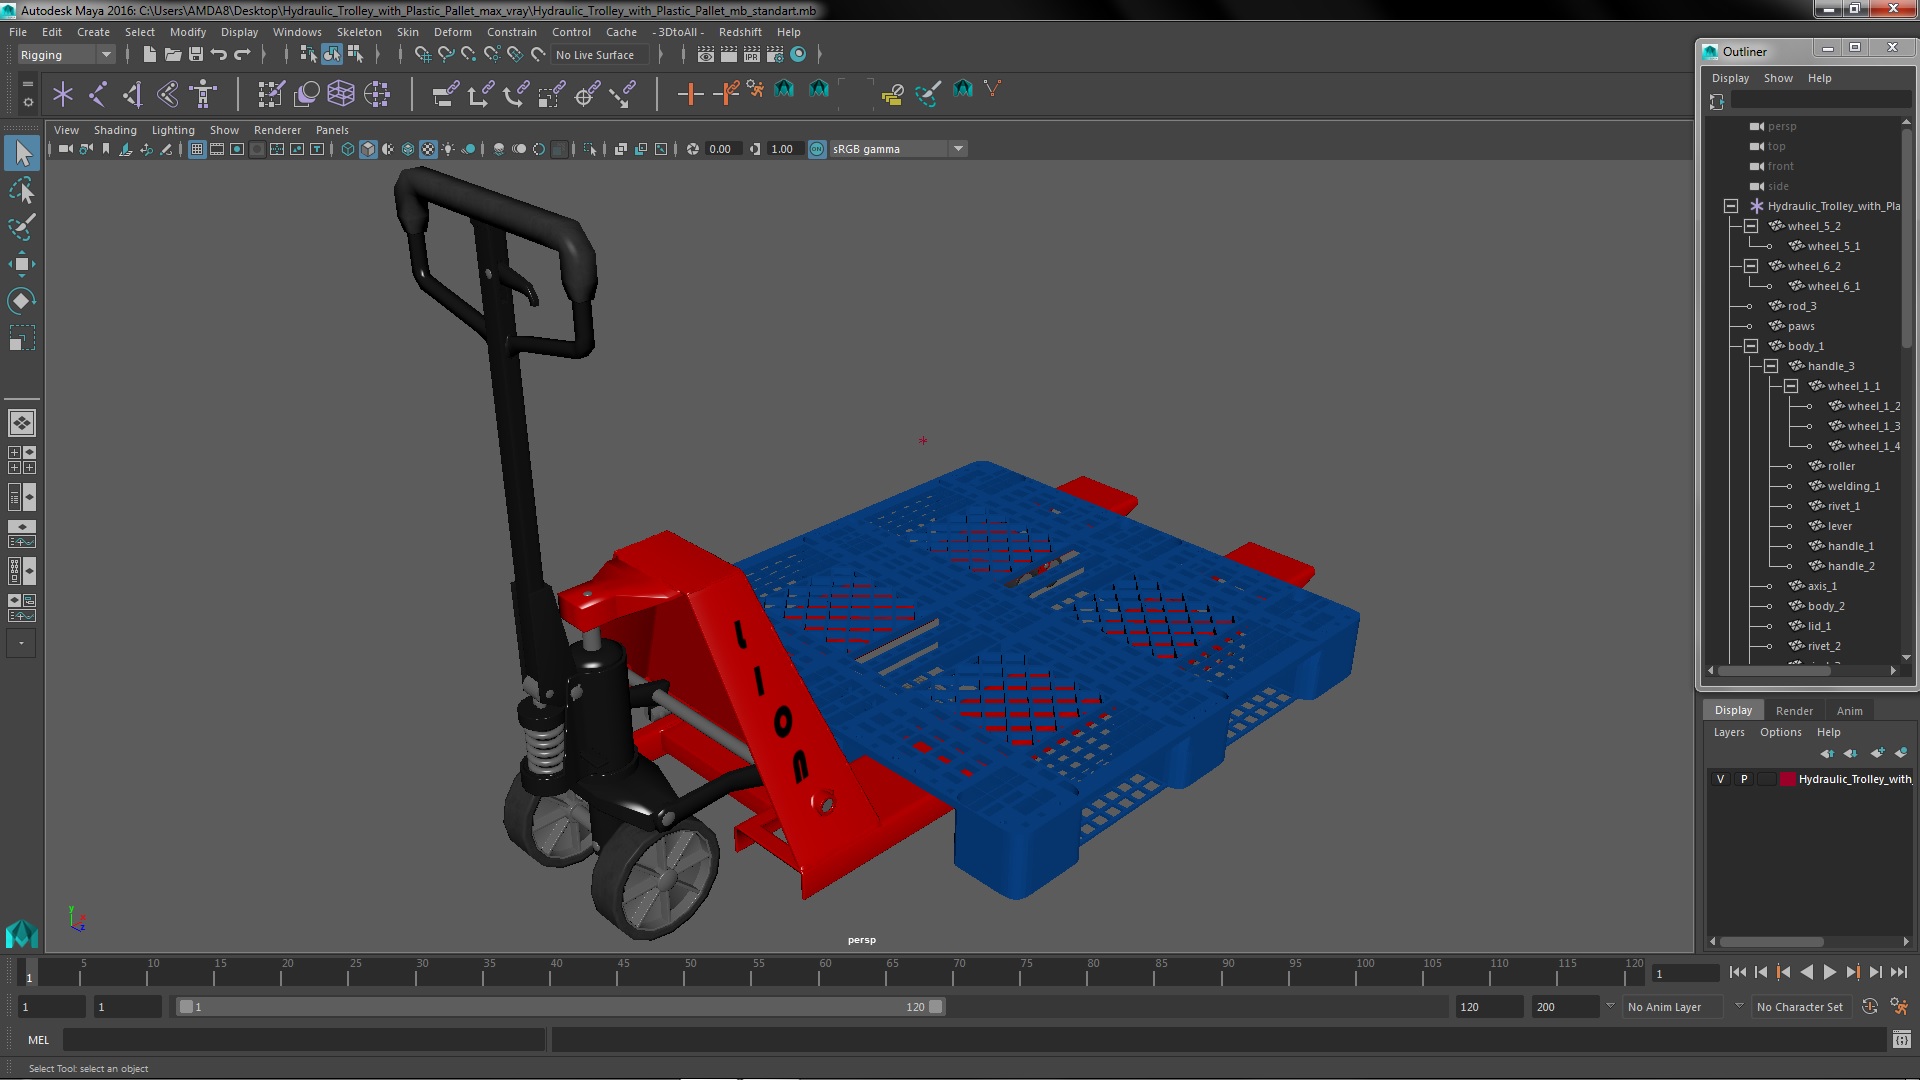1920x1080 pixels.
Task: Open the Skeleton menu
Action: pyautogui.click(x=359, y=32)
